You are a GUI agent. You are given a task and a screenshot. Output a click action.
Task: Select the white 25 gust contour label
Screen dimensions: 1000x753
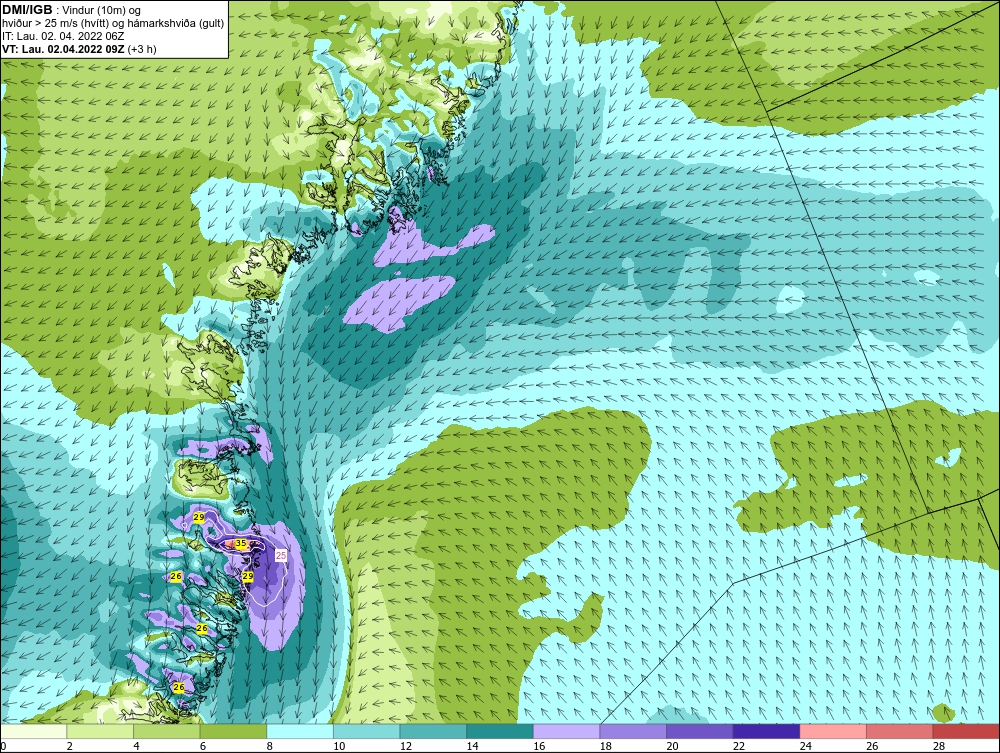coord(281,555)
